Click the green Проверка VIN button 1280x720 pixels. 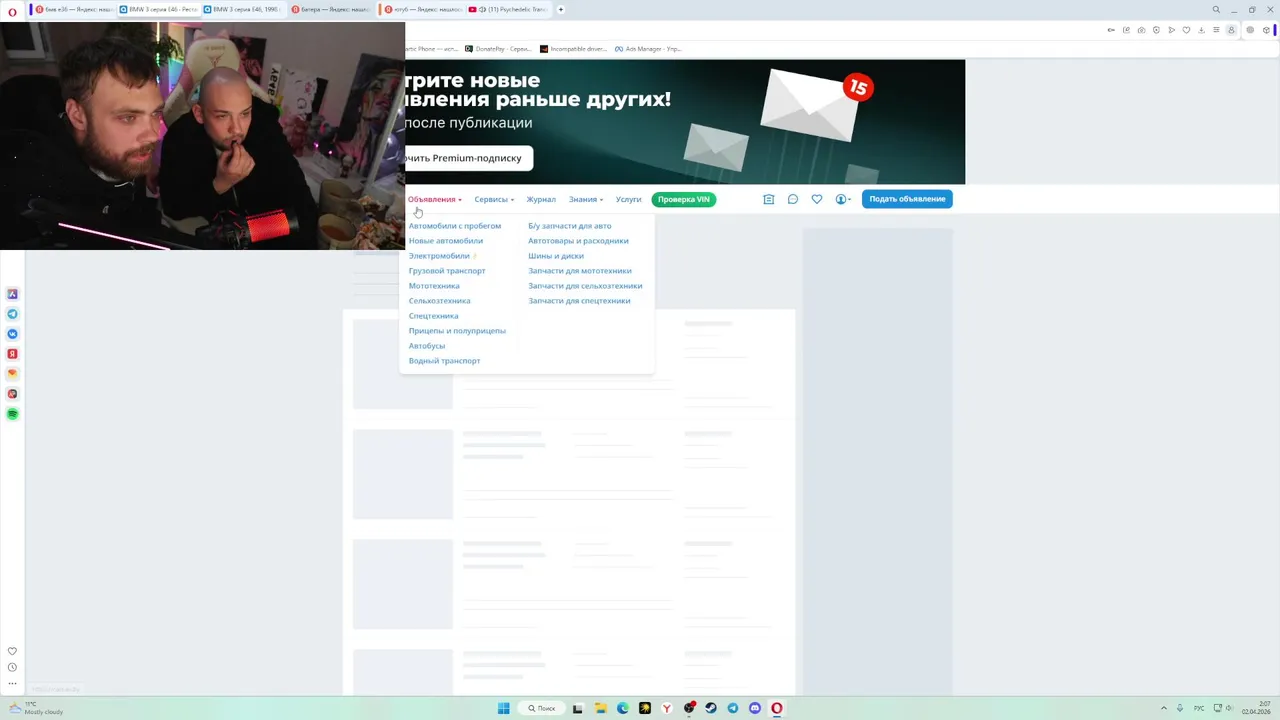coord(684,199)
